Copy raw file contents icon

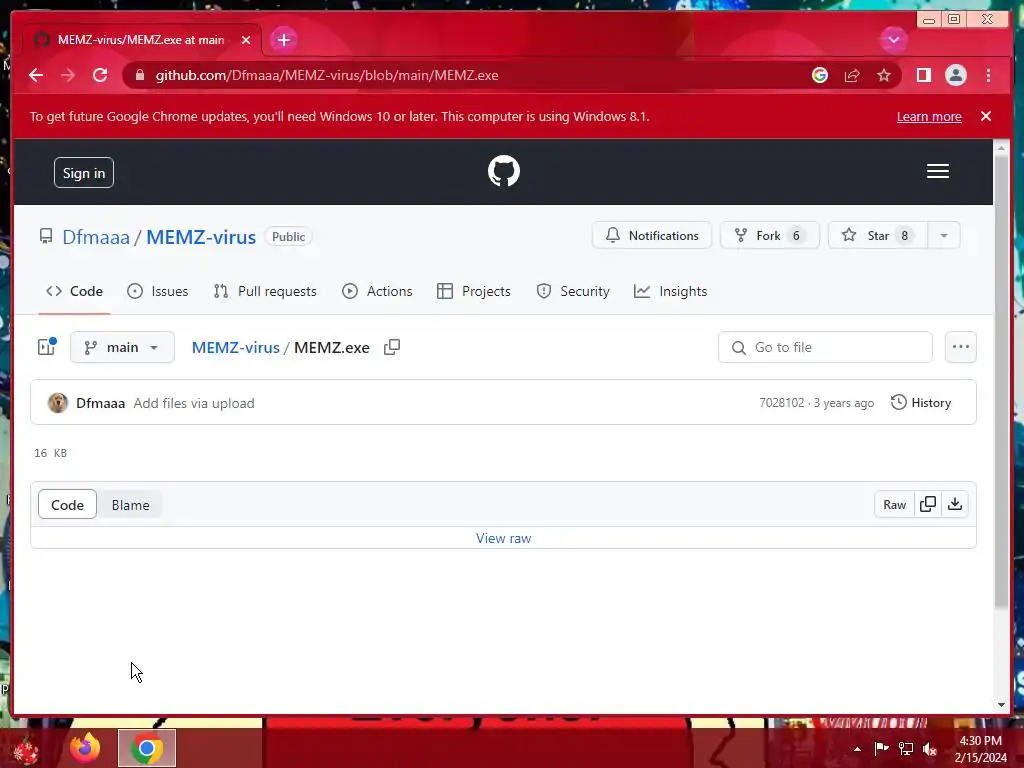[x=928, y=504]
